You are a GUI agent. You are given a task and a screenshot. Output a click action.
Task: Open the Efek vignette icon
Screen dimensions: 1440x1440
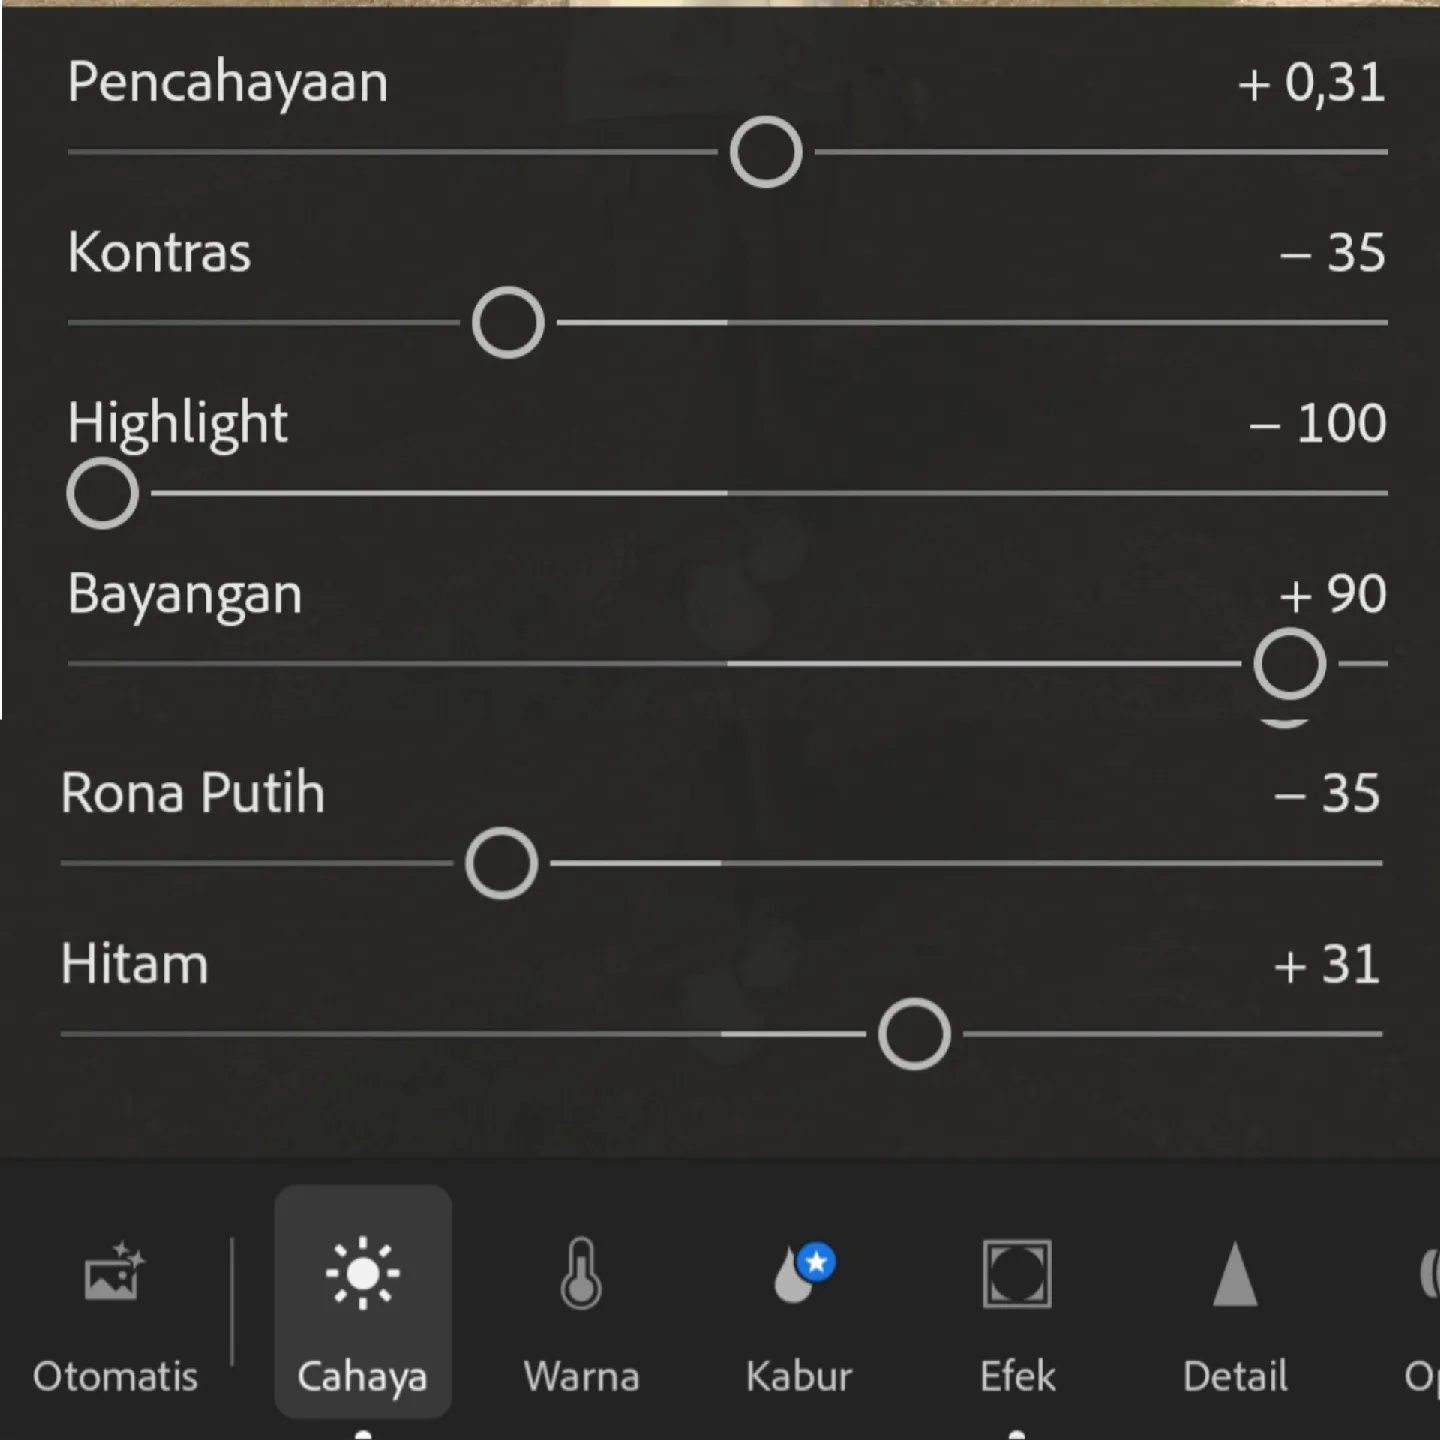(x=1017, y=1274)
